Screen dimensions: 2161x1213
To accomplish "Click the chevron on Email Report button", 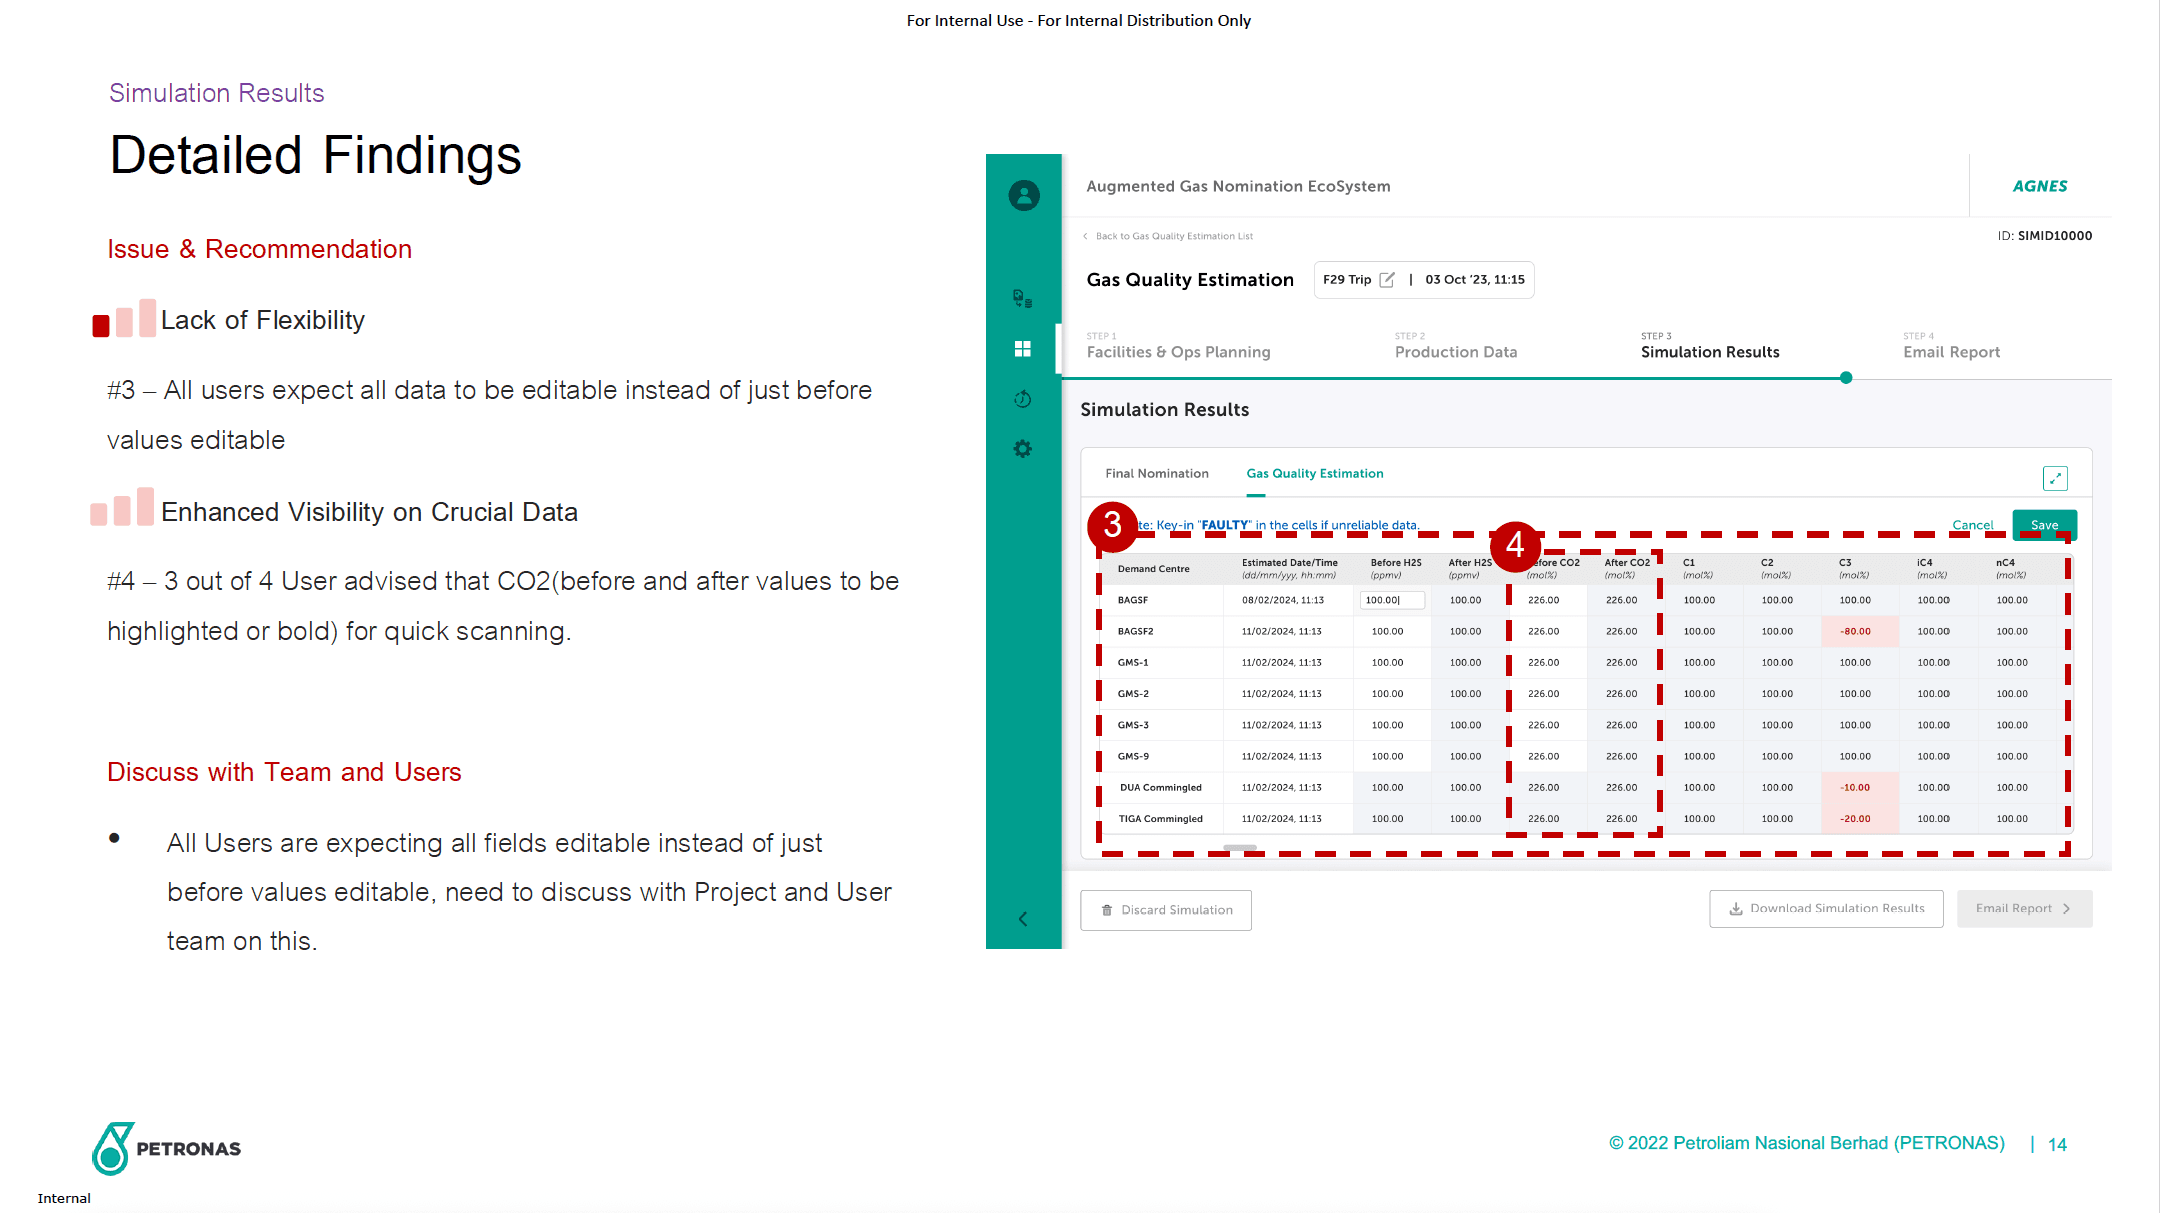I will point(2066,909).
